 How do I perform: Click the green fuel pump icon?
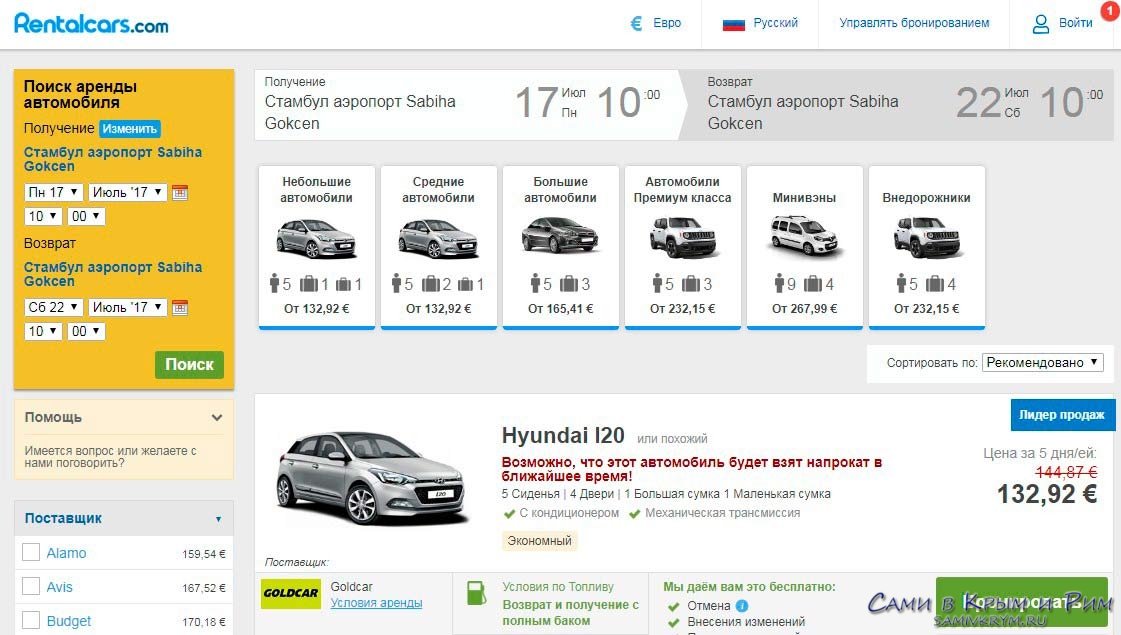point(476,593)
